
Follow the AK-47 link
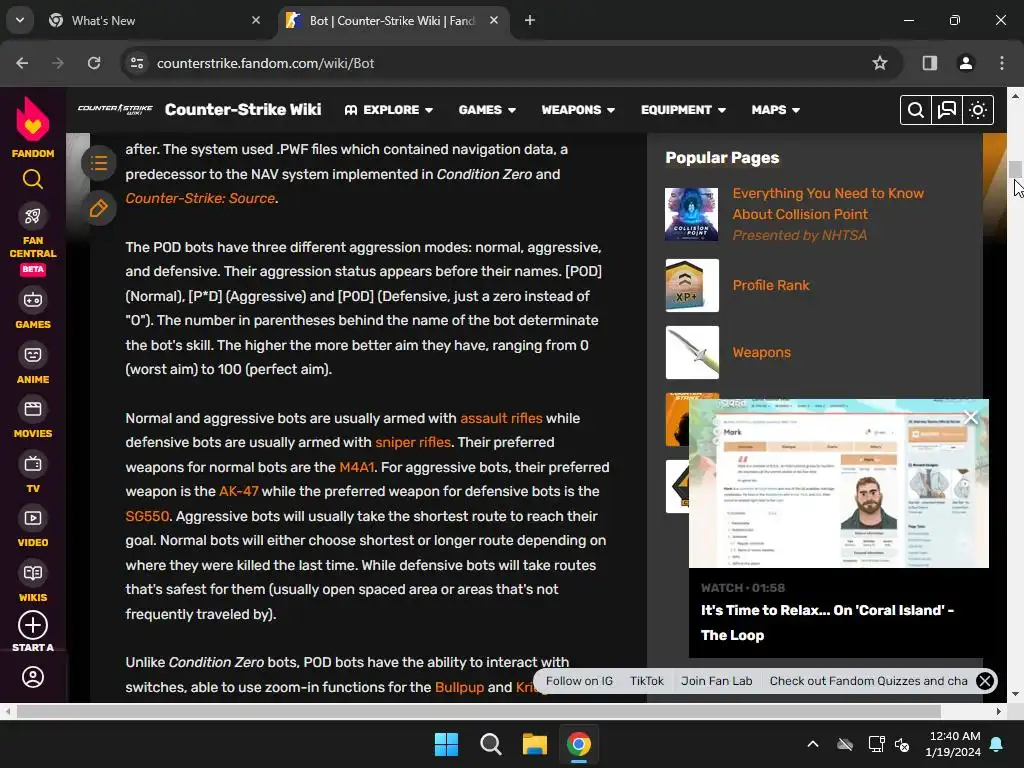[x=238, y=491]
